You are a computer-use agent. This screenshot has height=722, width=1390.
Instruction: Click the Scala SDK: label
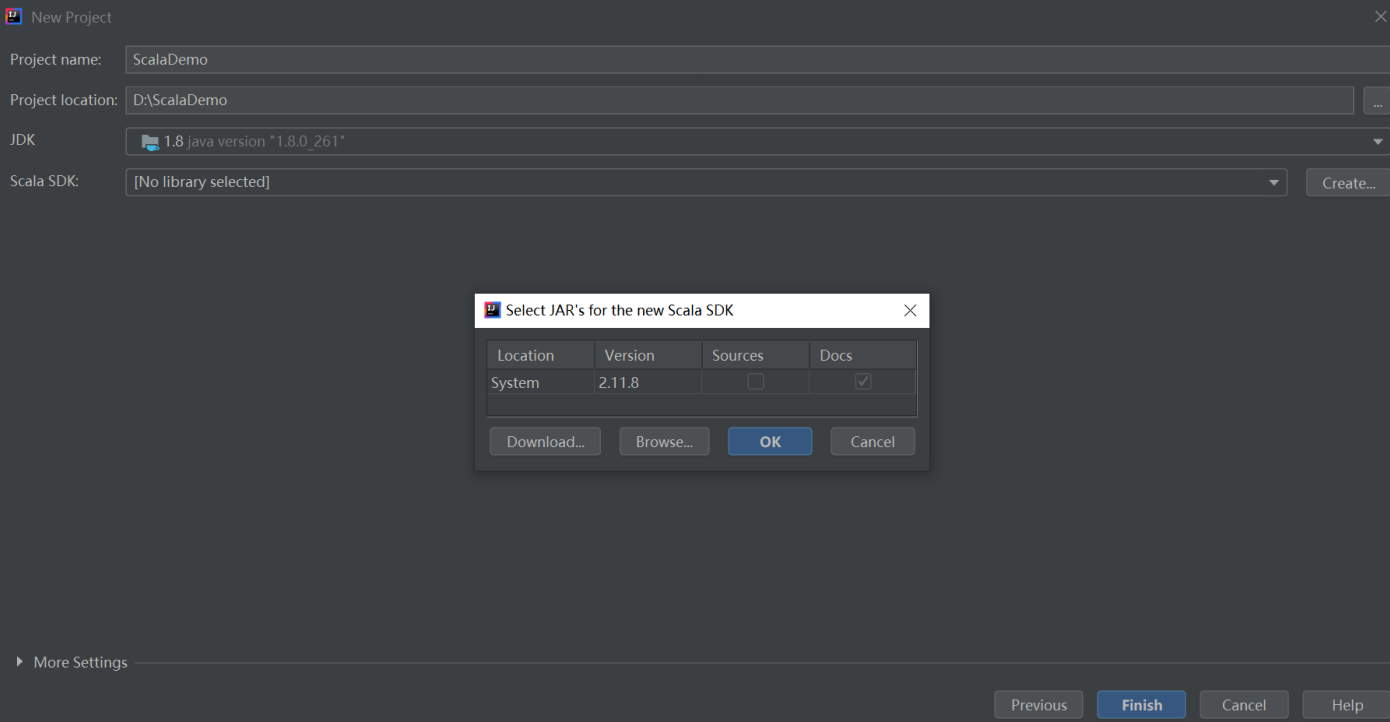[x=44, y=181]
